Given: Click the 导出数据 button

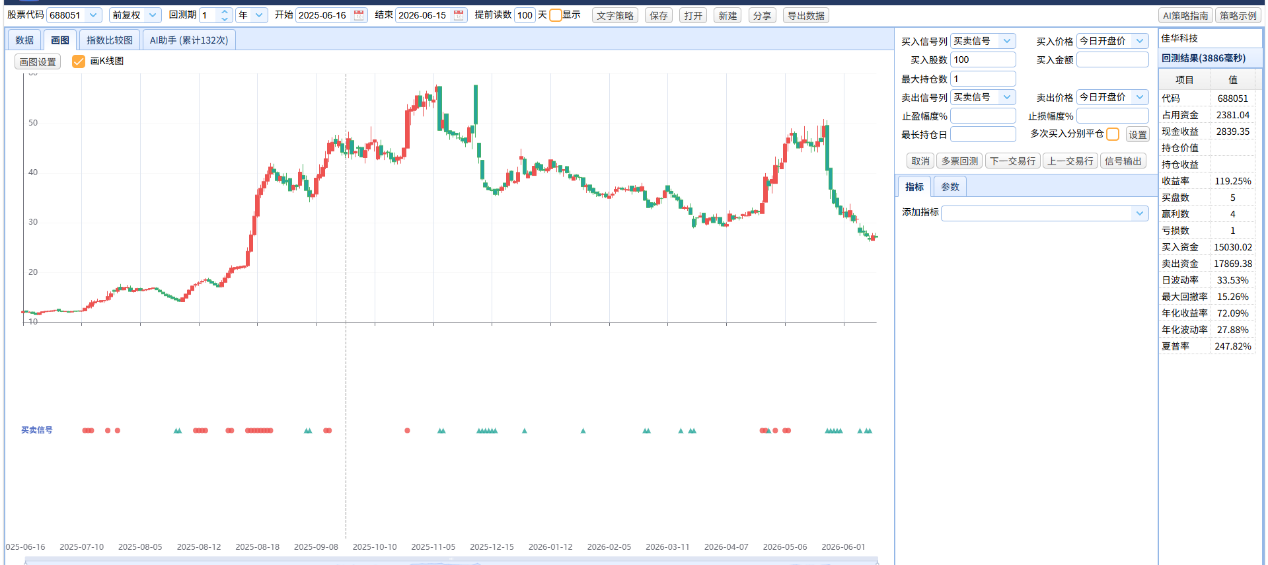Looking at the screenshot, I should coord(805,16).
